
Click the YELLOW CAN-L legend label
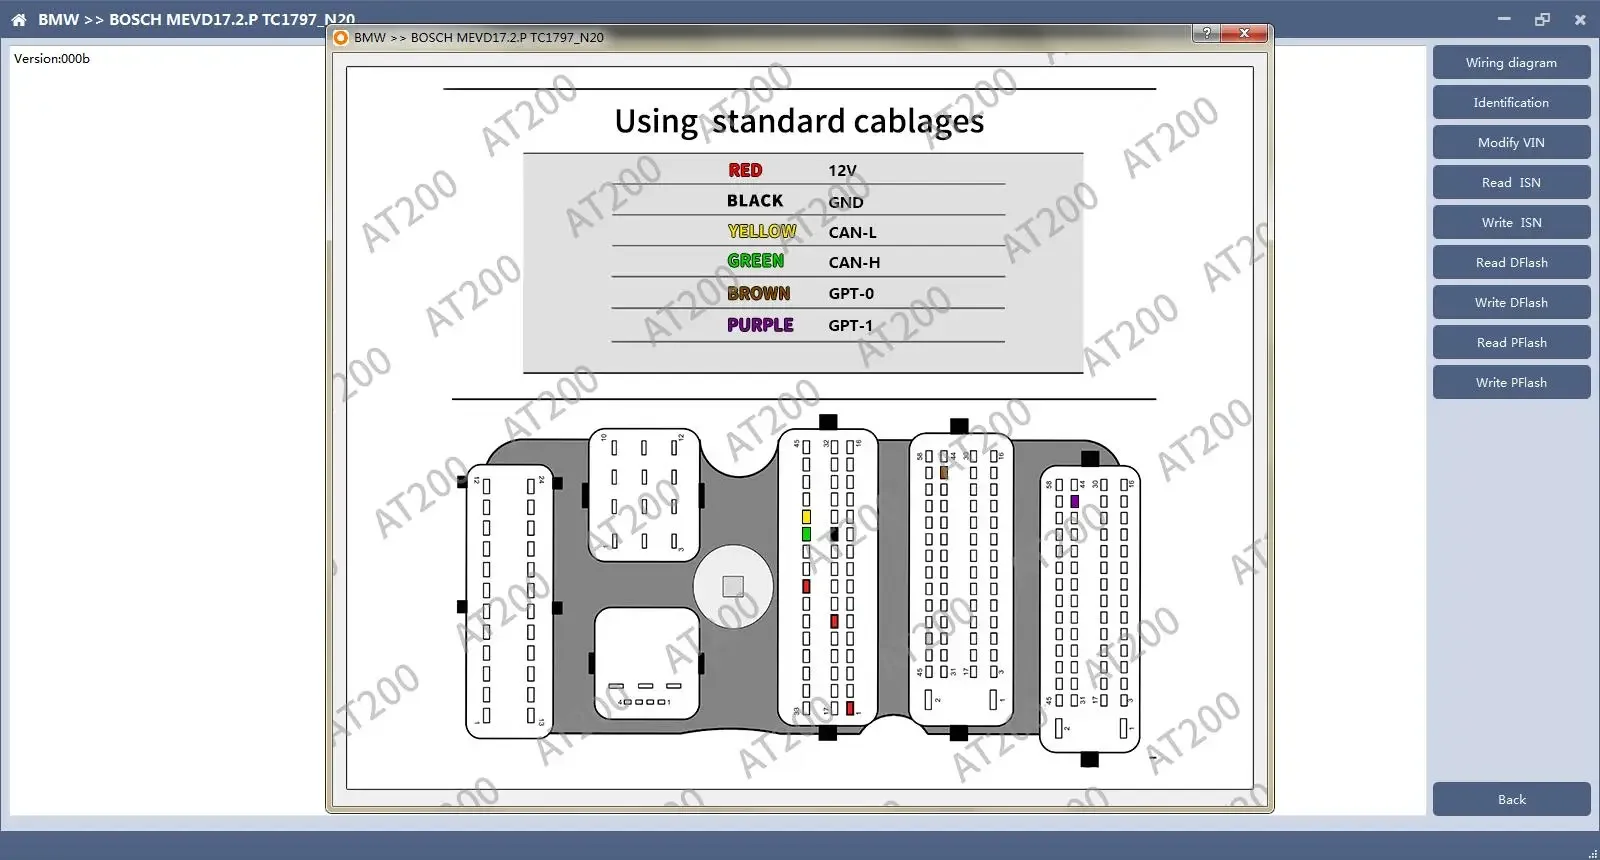click(x=762, y=231)
